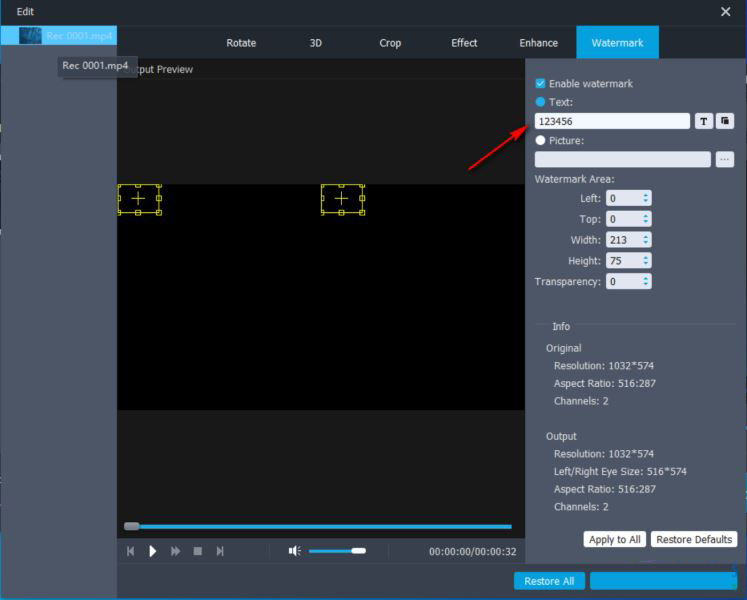Close the Edit dialog
Image resolution: width=747 pixels, height=600 pixels.
click(x=725, y=11)
